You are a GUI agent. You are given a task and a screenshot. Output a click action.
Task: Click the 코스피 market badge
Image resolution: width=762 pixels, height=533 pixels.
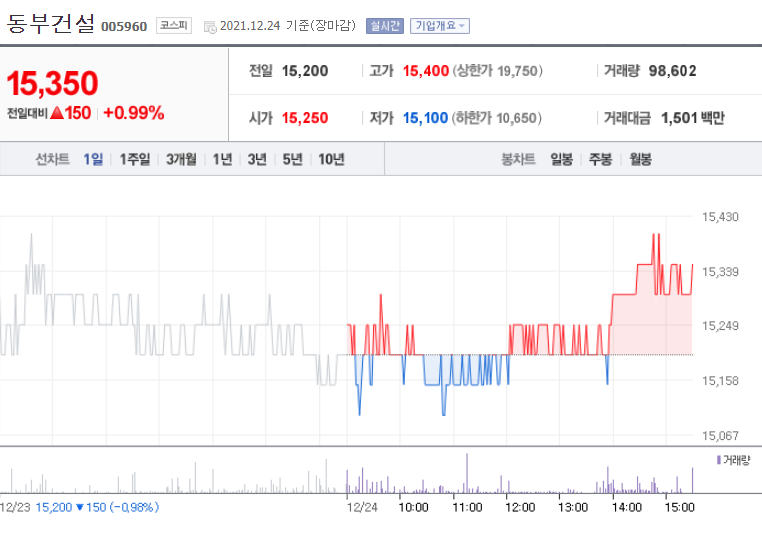click(x=174, y=25)
